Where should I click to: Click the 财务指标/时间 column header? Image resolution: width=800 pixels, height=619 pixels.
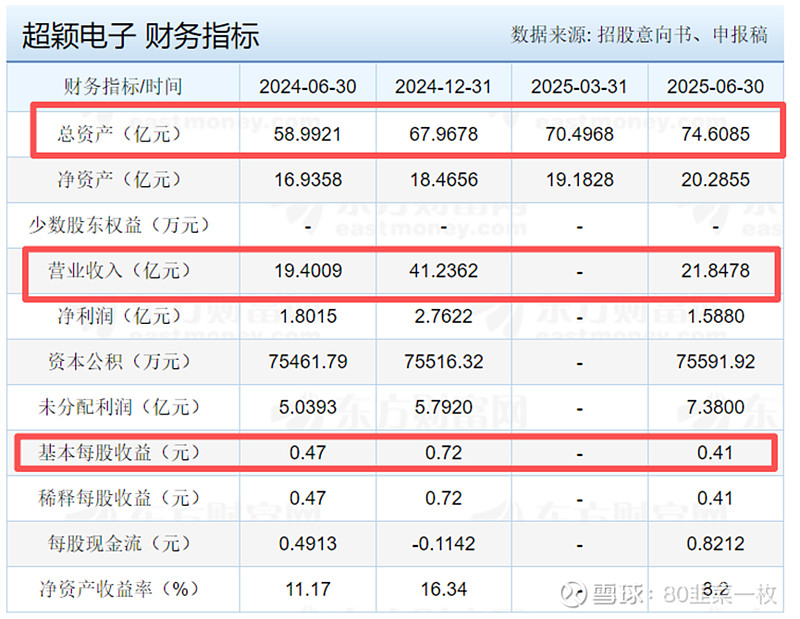[123, 86]
